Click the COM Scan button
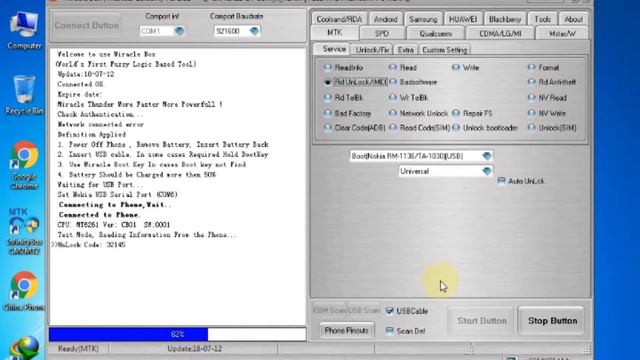640x360 pixels. tap(329, 310)
